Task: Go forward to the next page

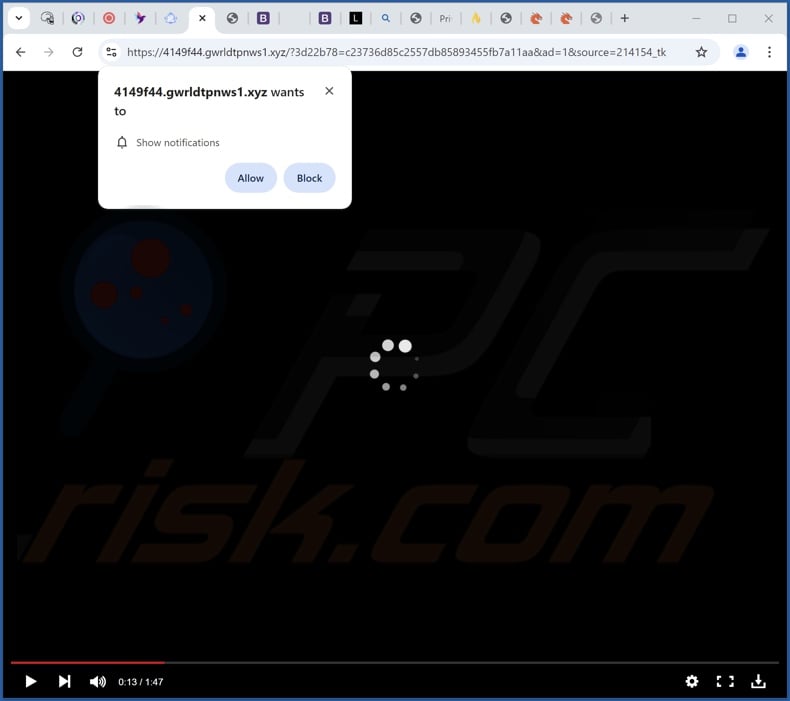Action: [49, 52]
